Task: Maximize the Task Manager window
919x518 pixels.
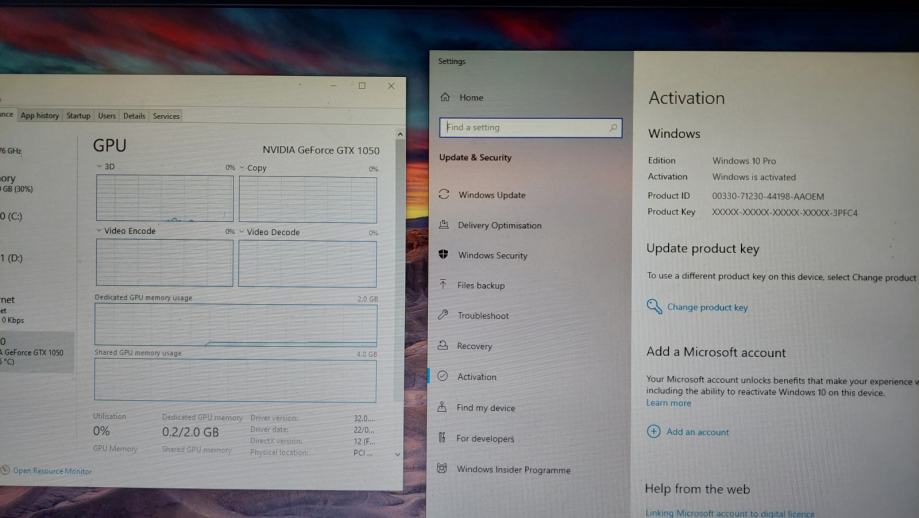Action: tap(362, 86)
